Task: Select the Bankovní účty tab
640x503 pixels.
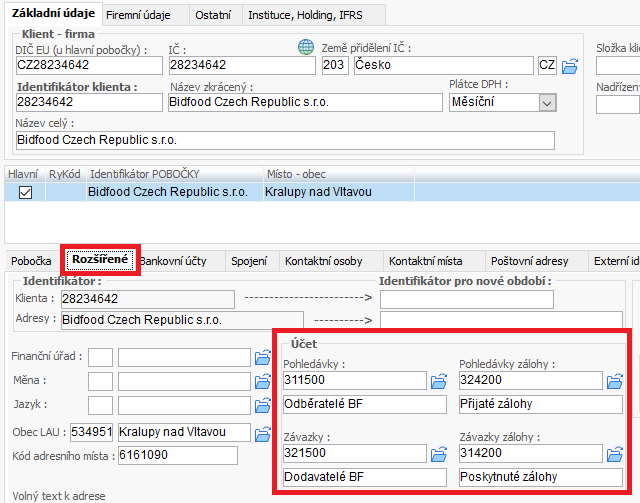Action: pos(174,261)
